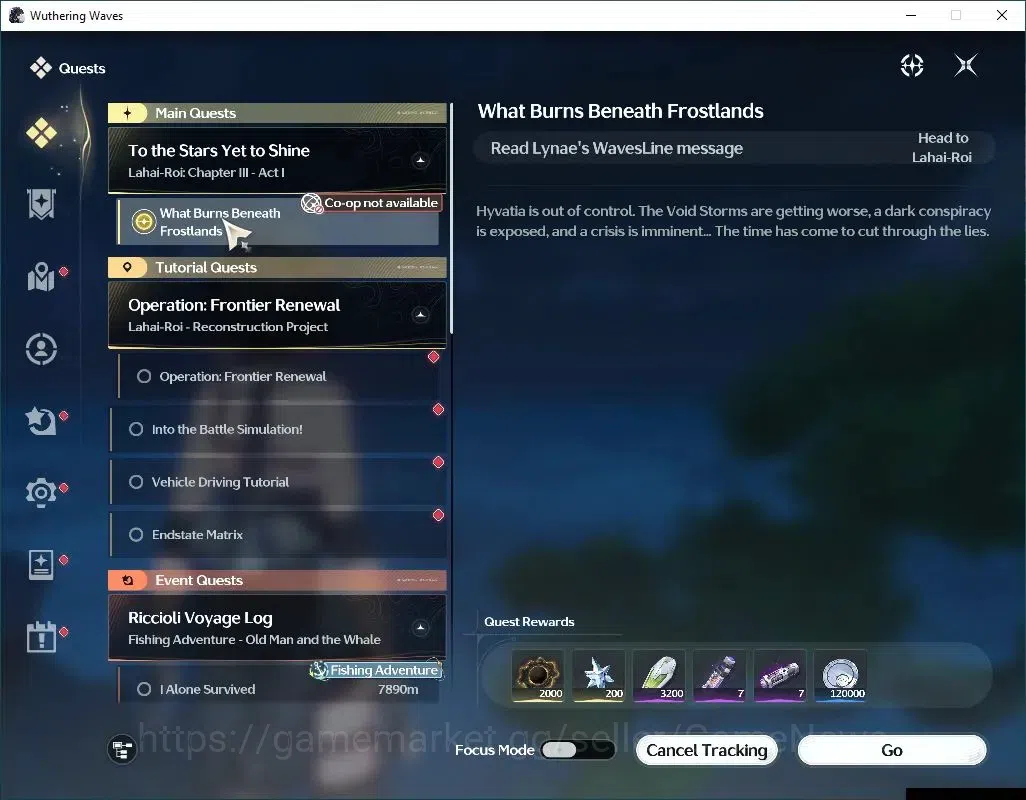Click the Wuthering Waves title bar app icon
The image size is (1026, 800).
(x=16, y=15)
